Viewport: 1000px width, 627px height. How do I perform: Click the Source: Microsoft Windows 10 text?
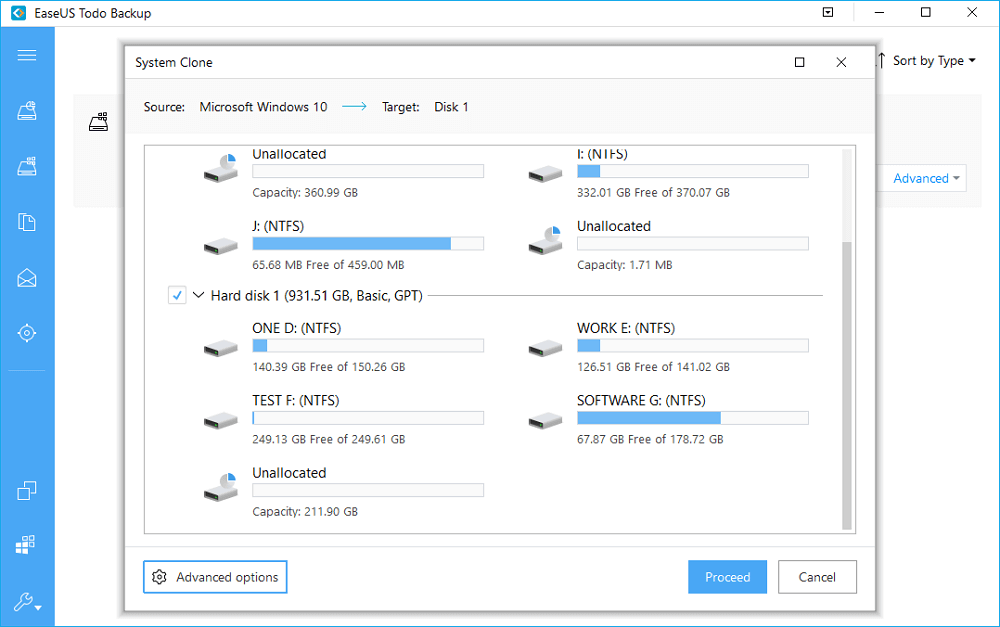click(x=235, y=107)
